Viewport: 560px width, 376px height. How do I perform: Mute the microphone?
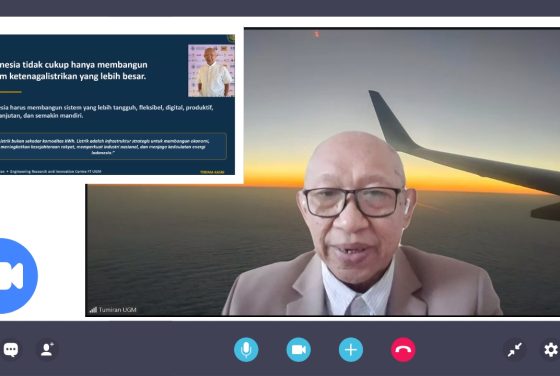246,350
